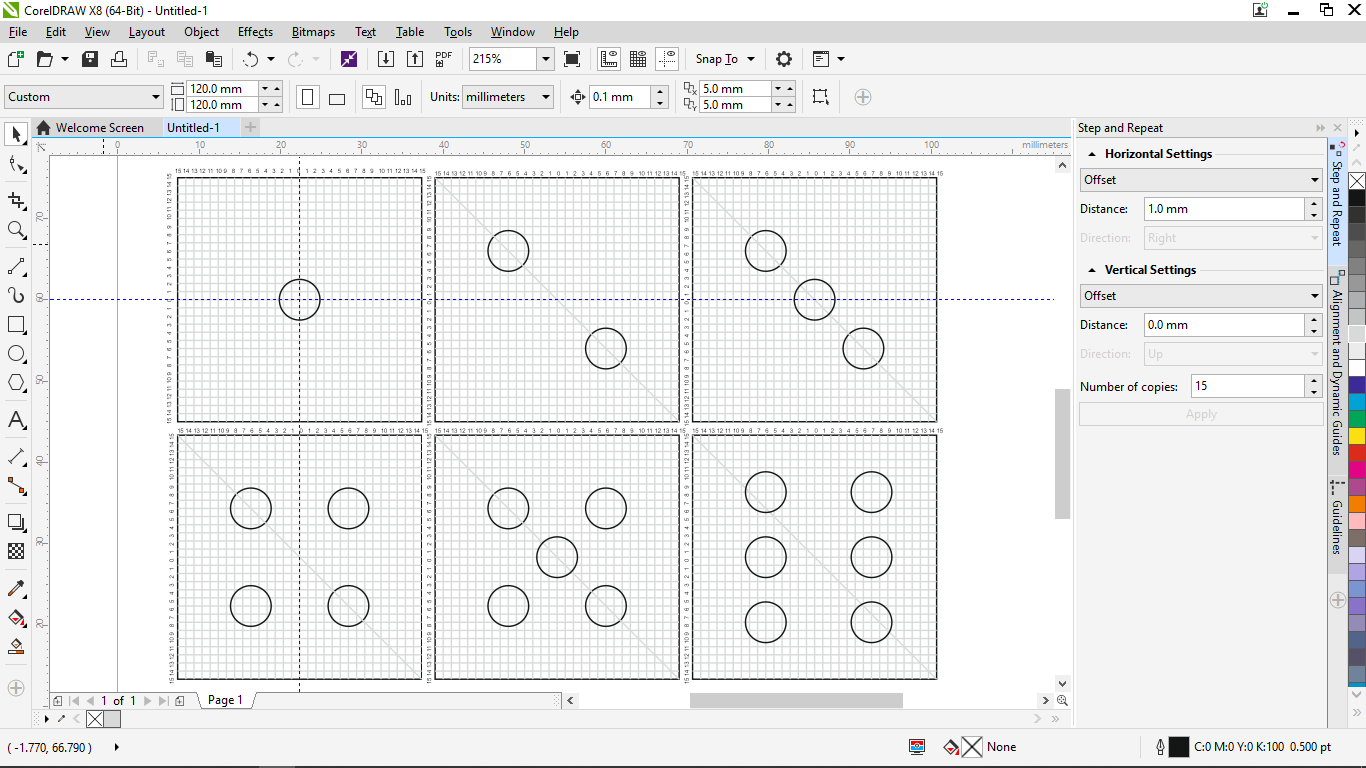Toggle Treat All Objects as Filled
The width and height of the screenshot is (1366, 768).
(x=820, y=97)
